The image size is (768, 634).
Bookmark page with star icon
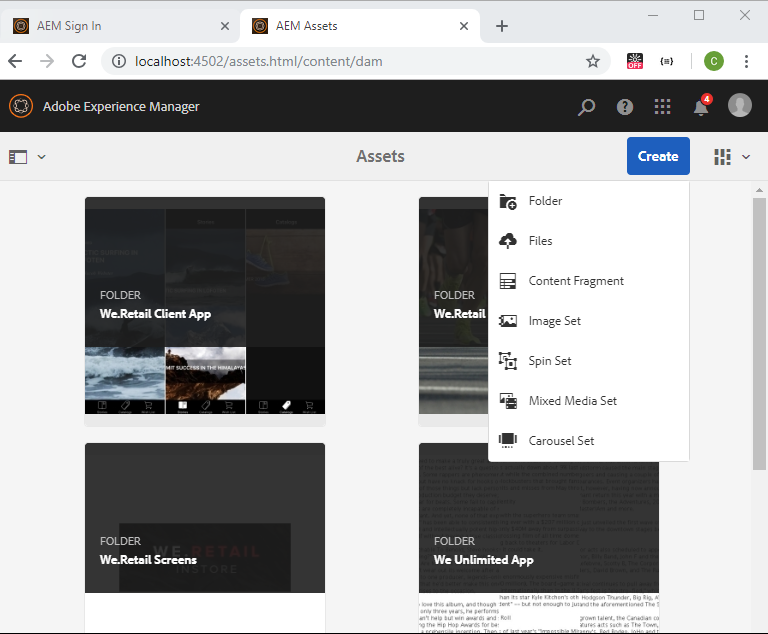point(593,61)
